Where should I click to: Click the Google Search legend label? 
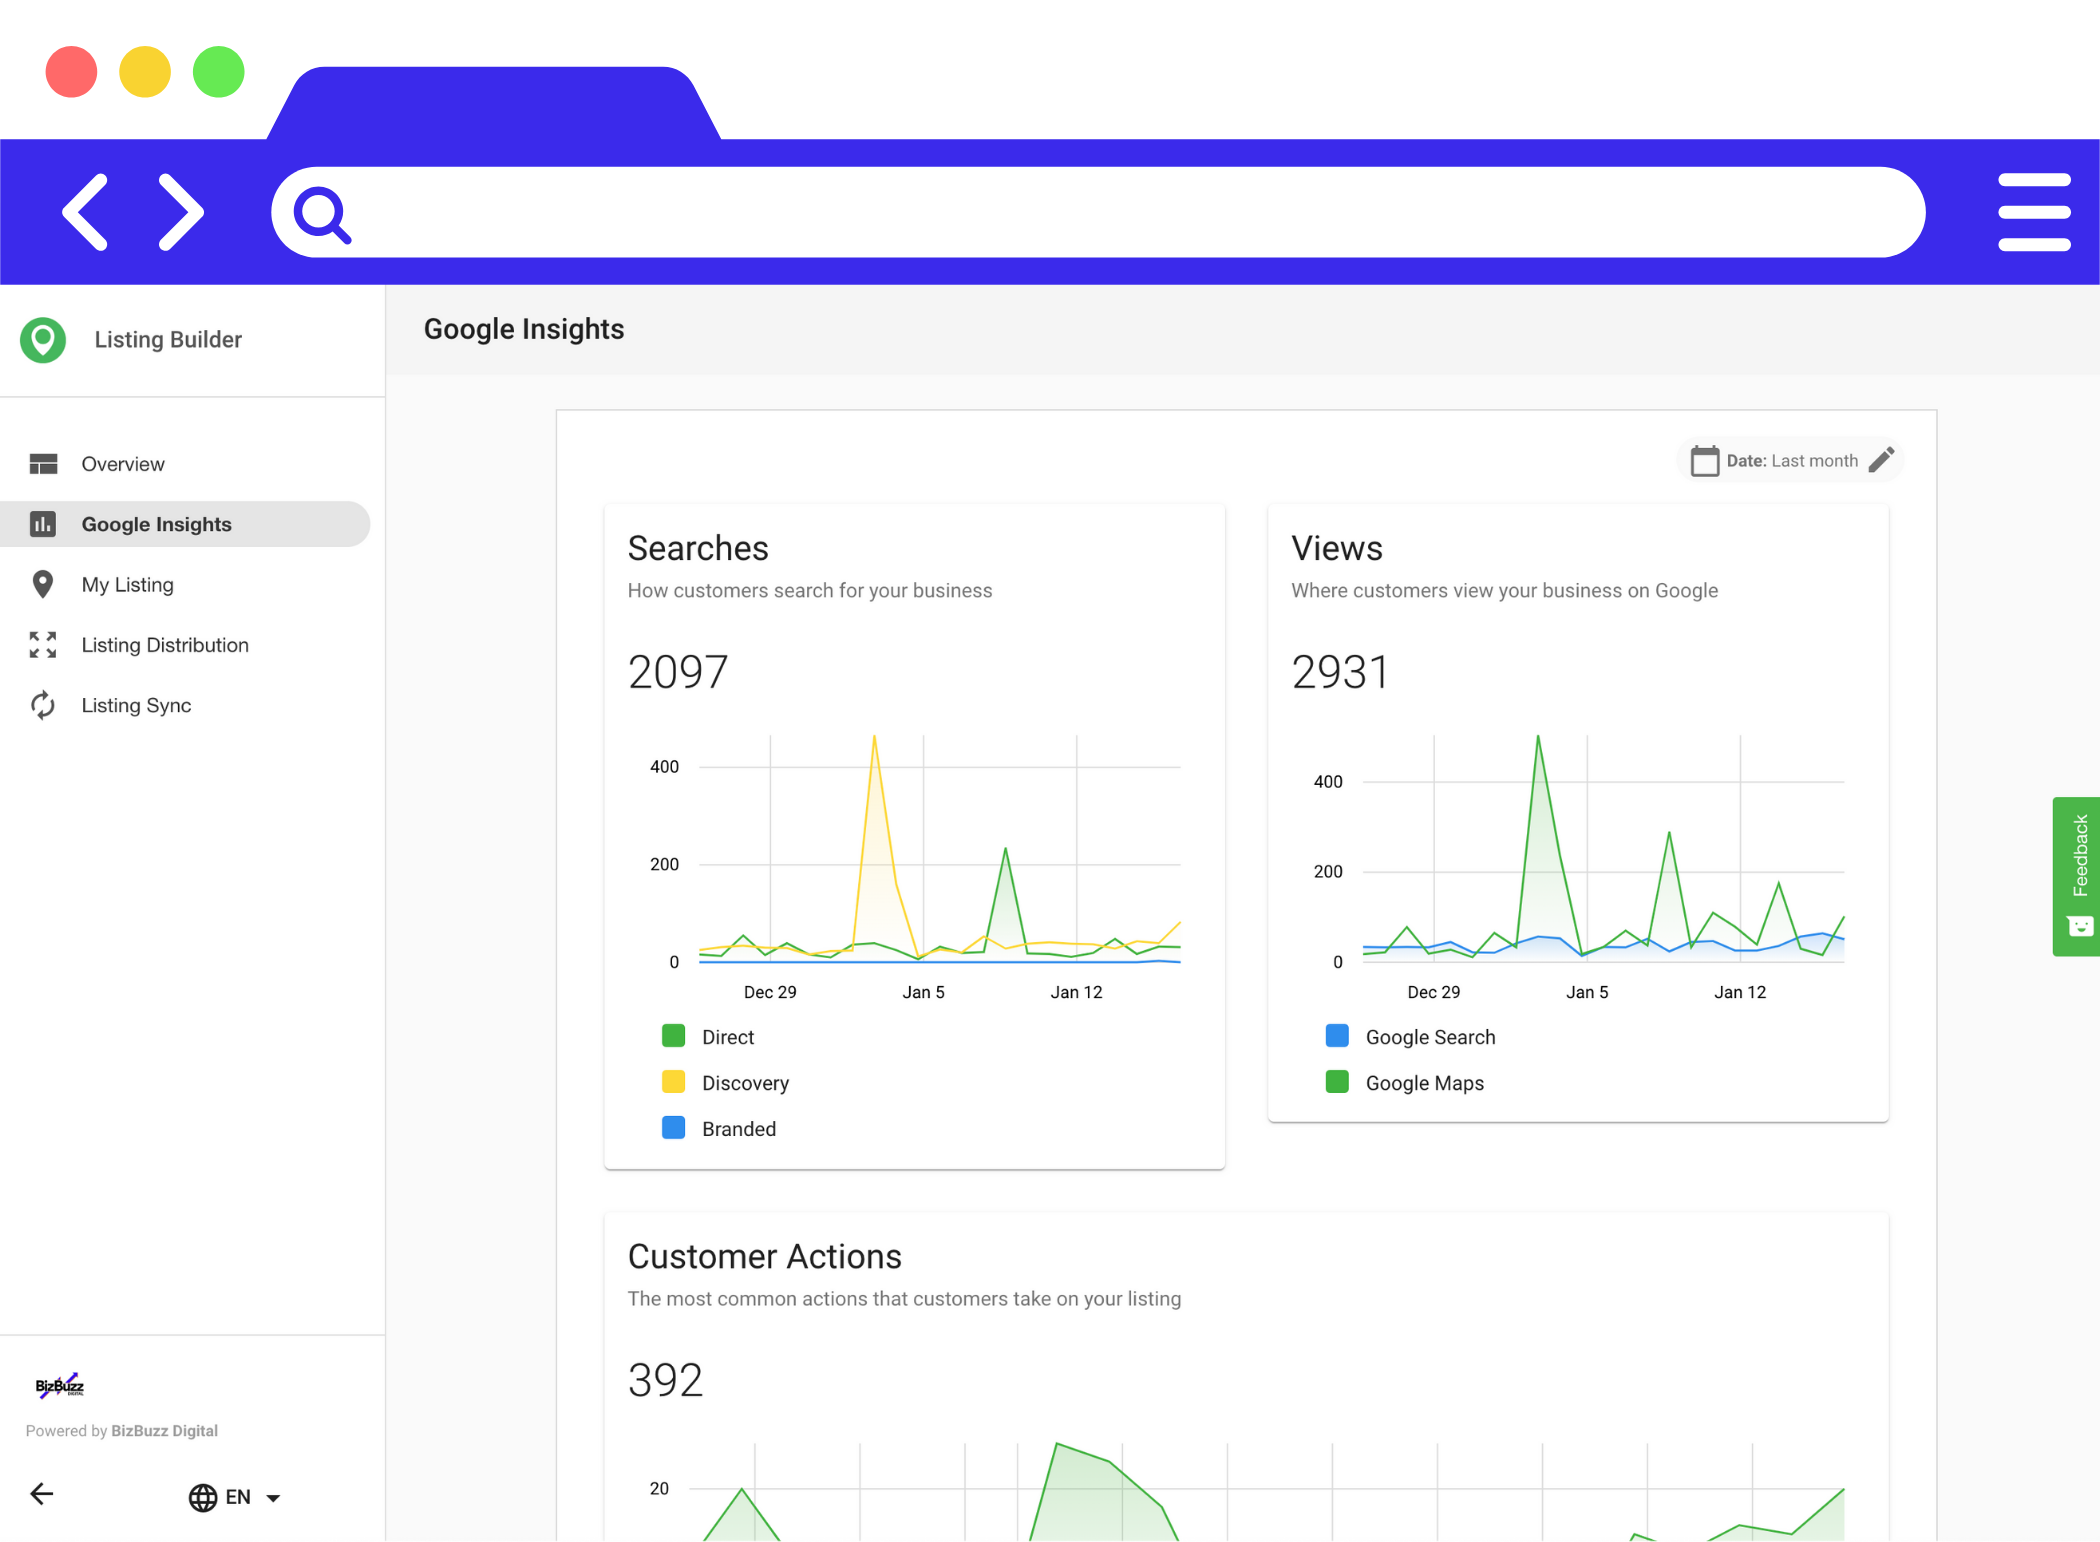point(1431,1037)
